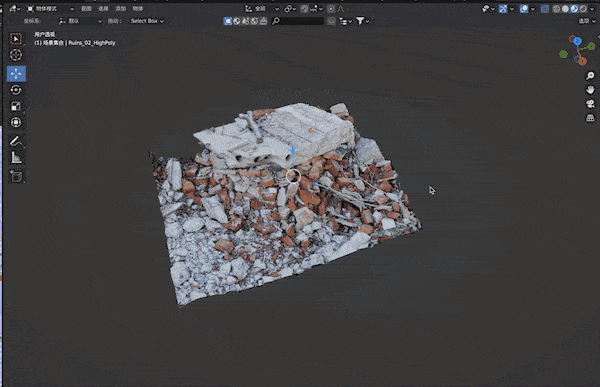Click the fifth selection mode icon
The height and width of the screenshot is (387, 600).
click(263, 21)
